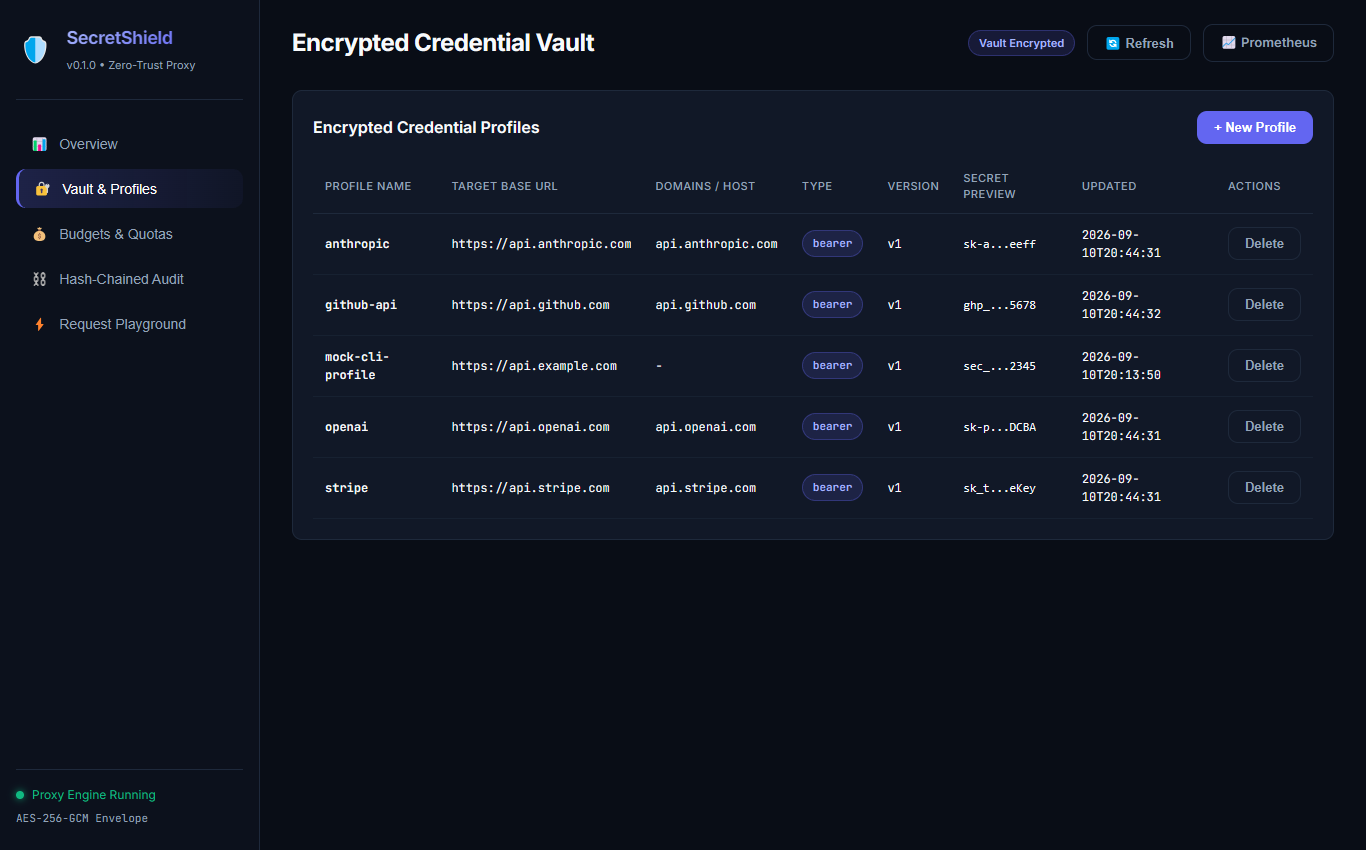The image size is (1366, 850).
Task: Click the https://api.openai.com target URL
Action: coord(530,427)
